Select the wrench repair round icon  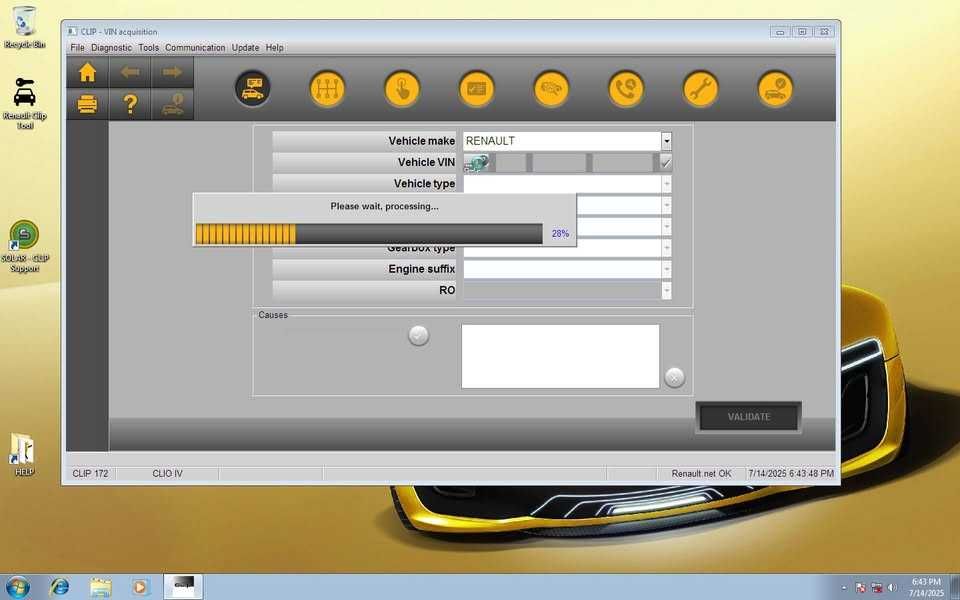[x=700, y=89]
